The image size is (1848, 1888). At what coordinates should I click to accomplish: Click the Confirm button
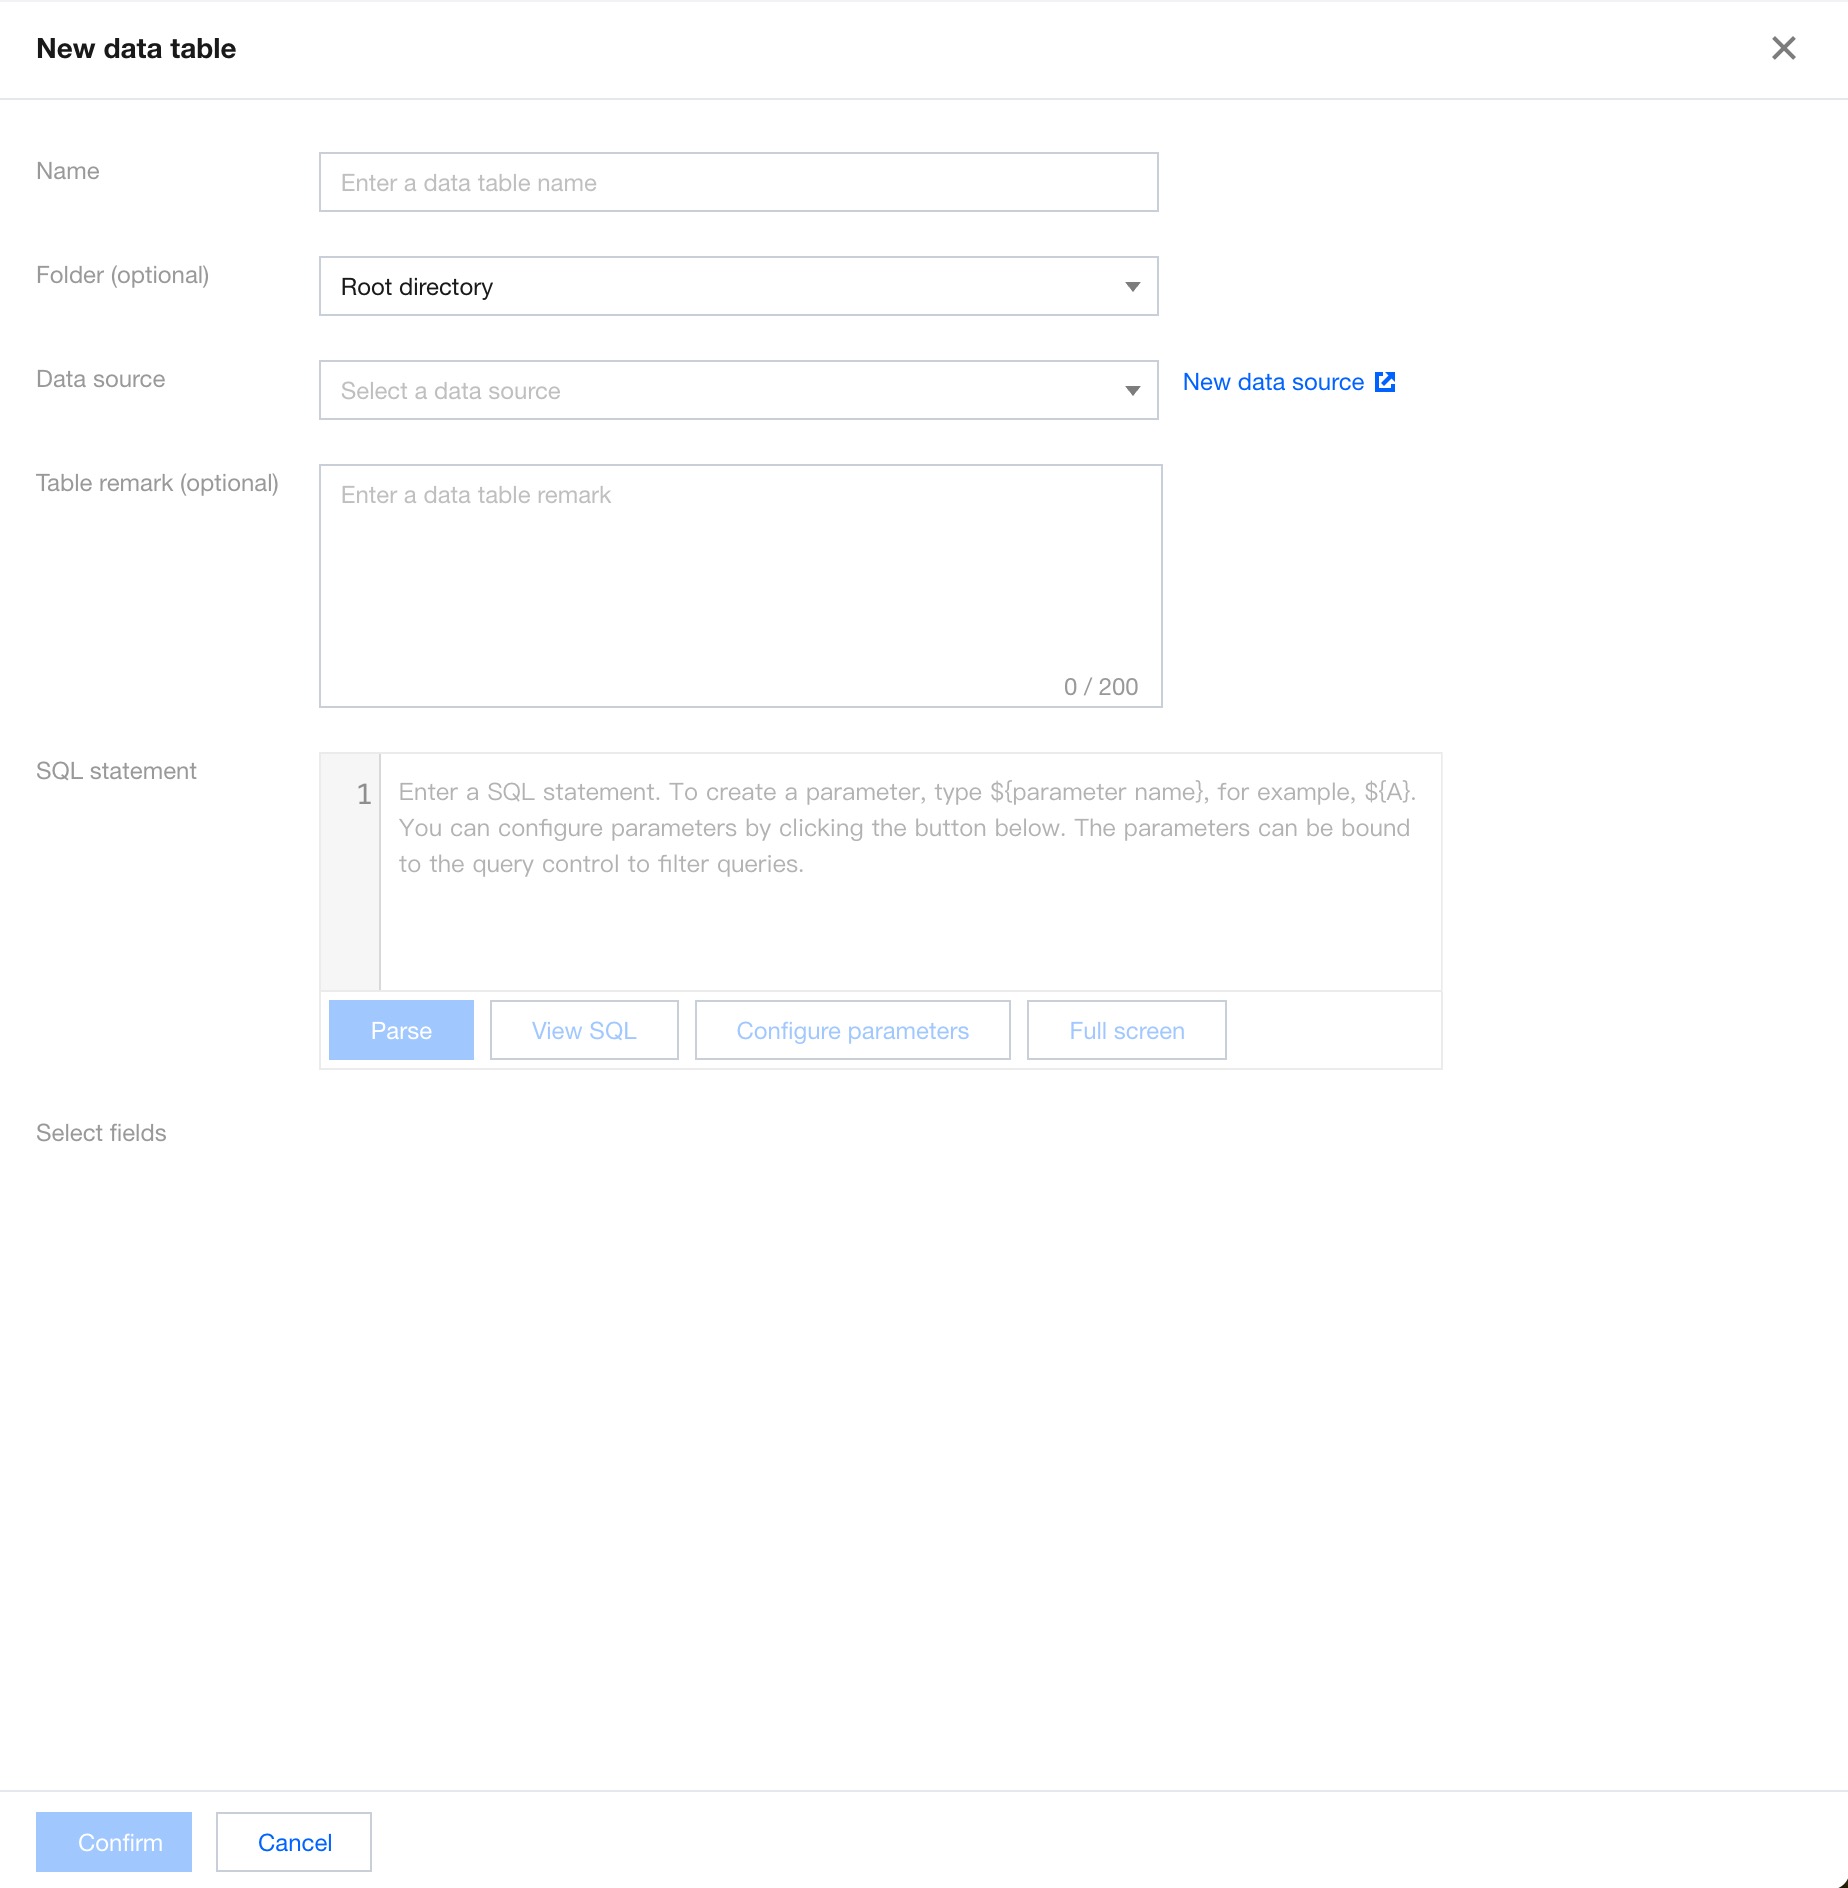114,1842
